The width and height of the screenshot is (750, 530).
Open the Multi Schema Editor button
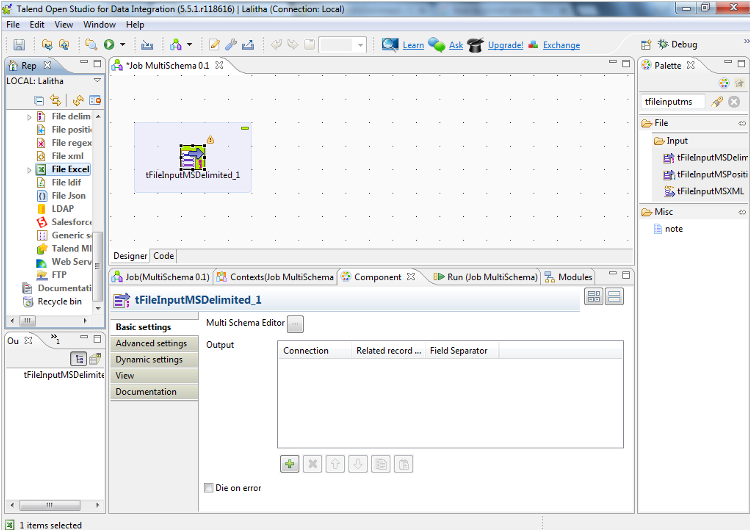point(295,324)
